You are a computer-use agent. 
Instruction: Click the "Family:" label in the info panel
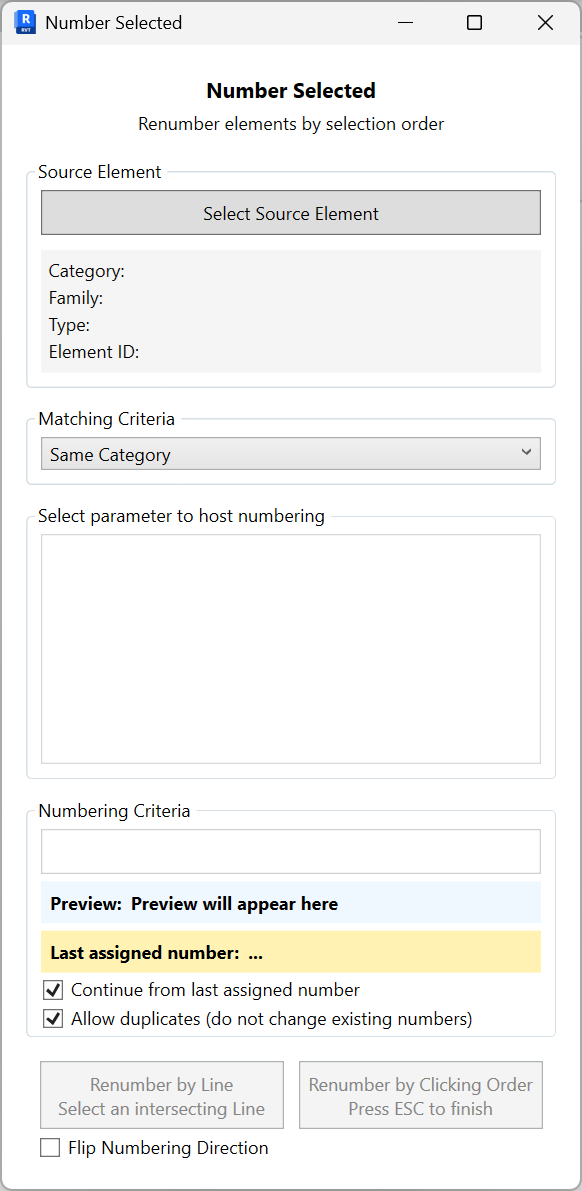pos(76,298)
